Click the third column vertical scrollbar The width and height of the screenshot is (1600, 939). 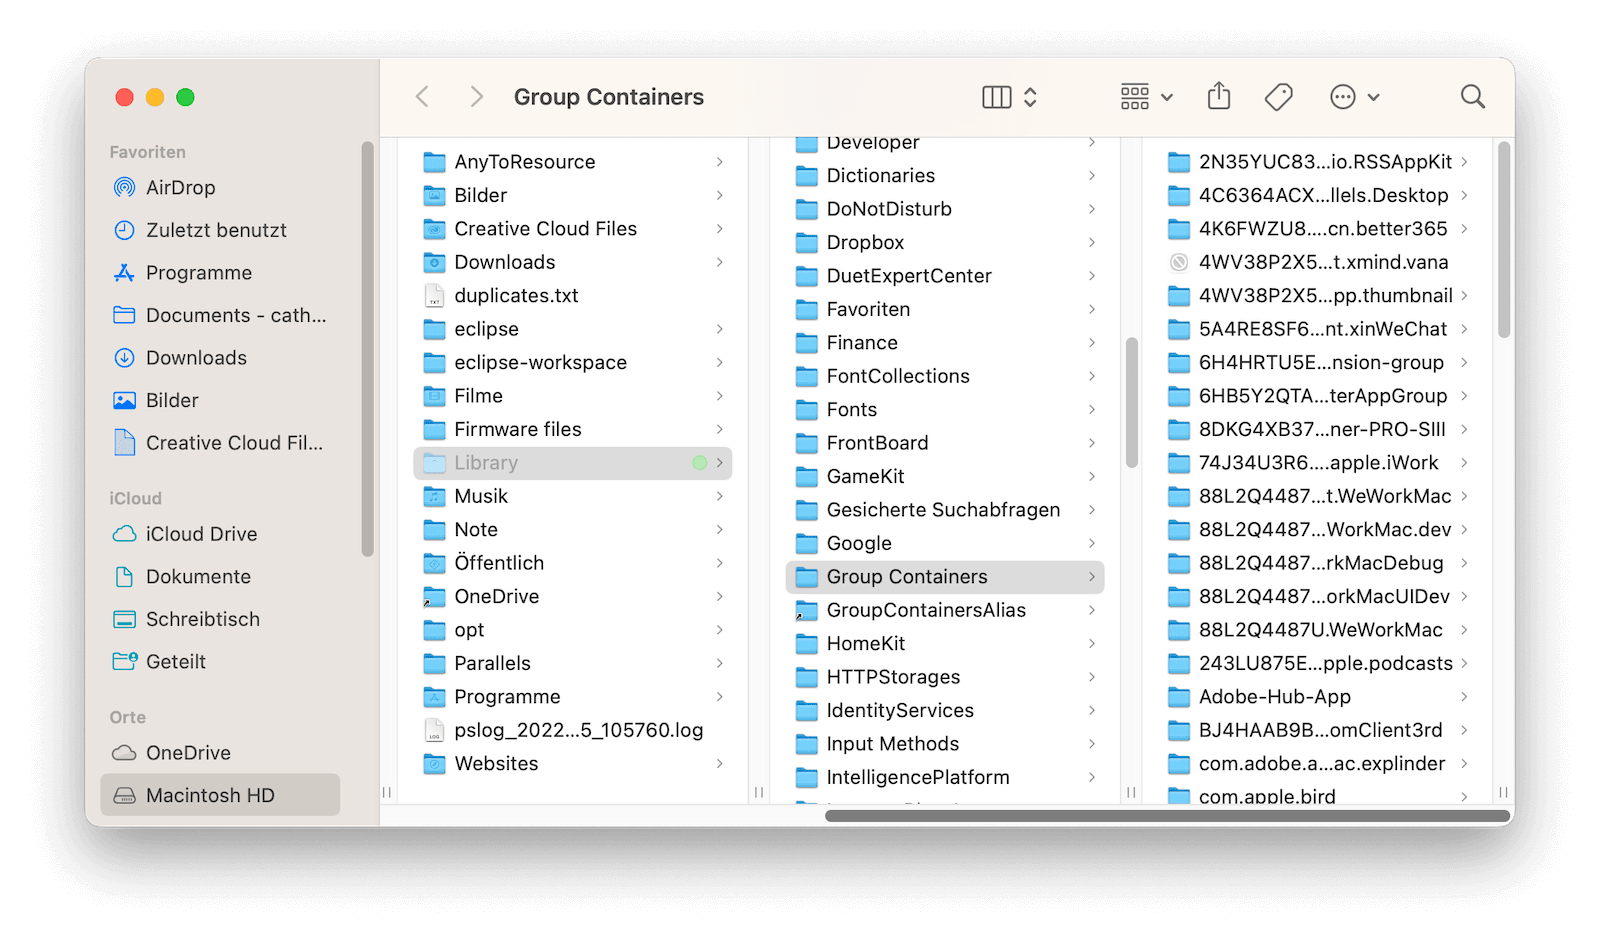(1504, 240)
